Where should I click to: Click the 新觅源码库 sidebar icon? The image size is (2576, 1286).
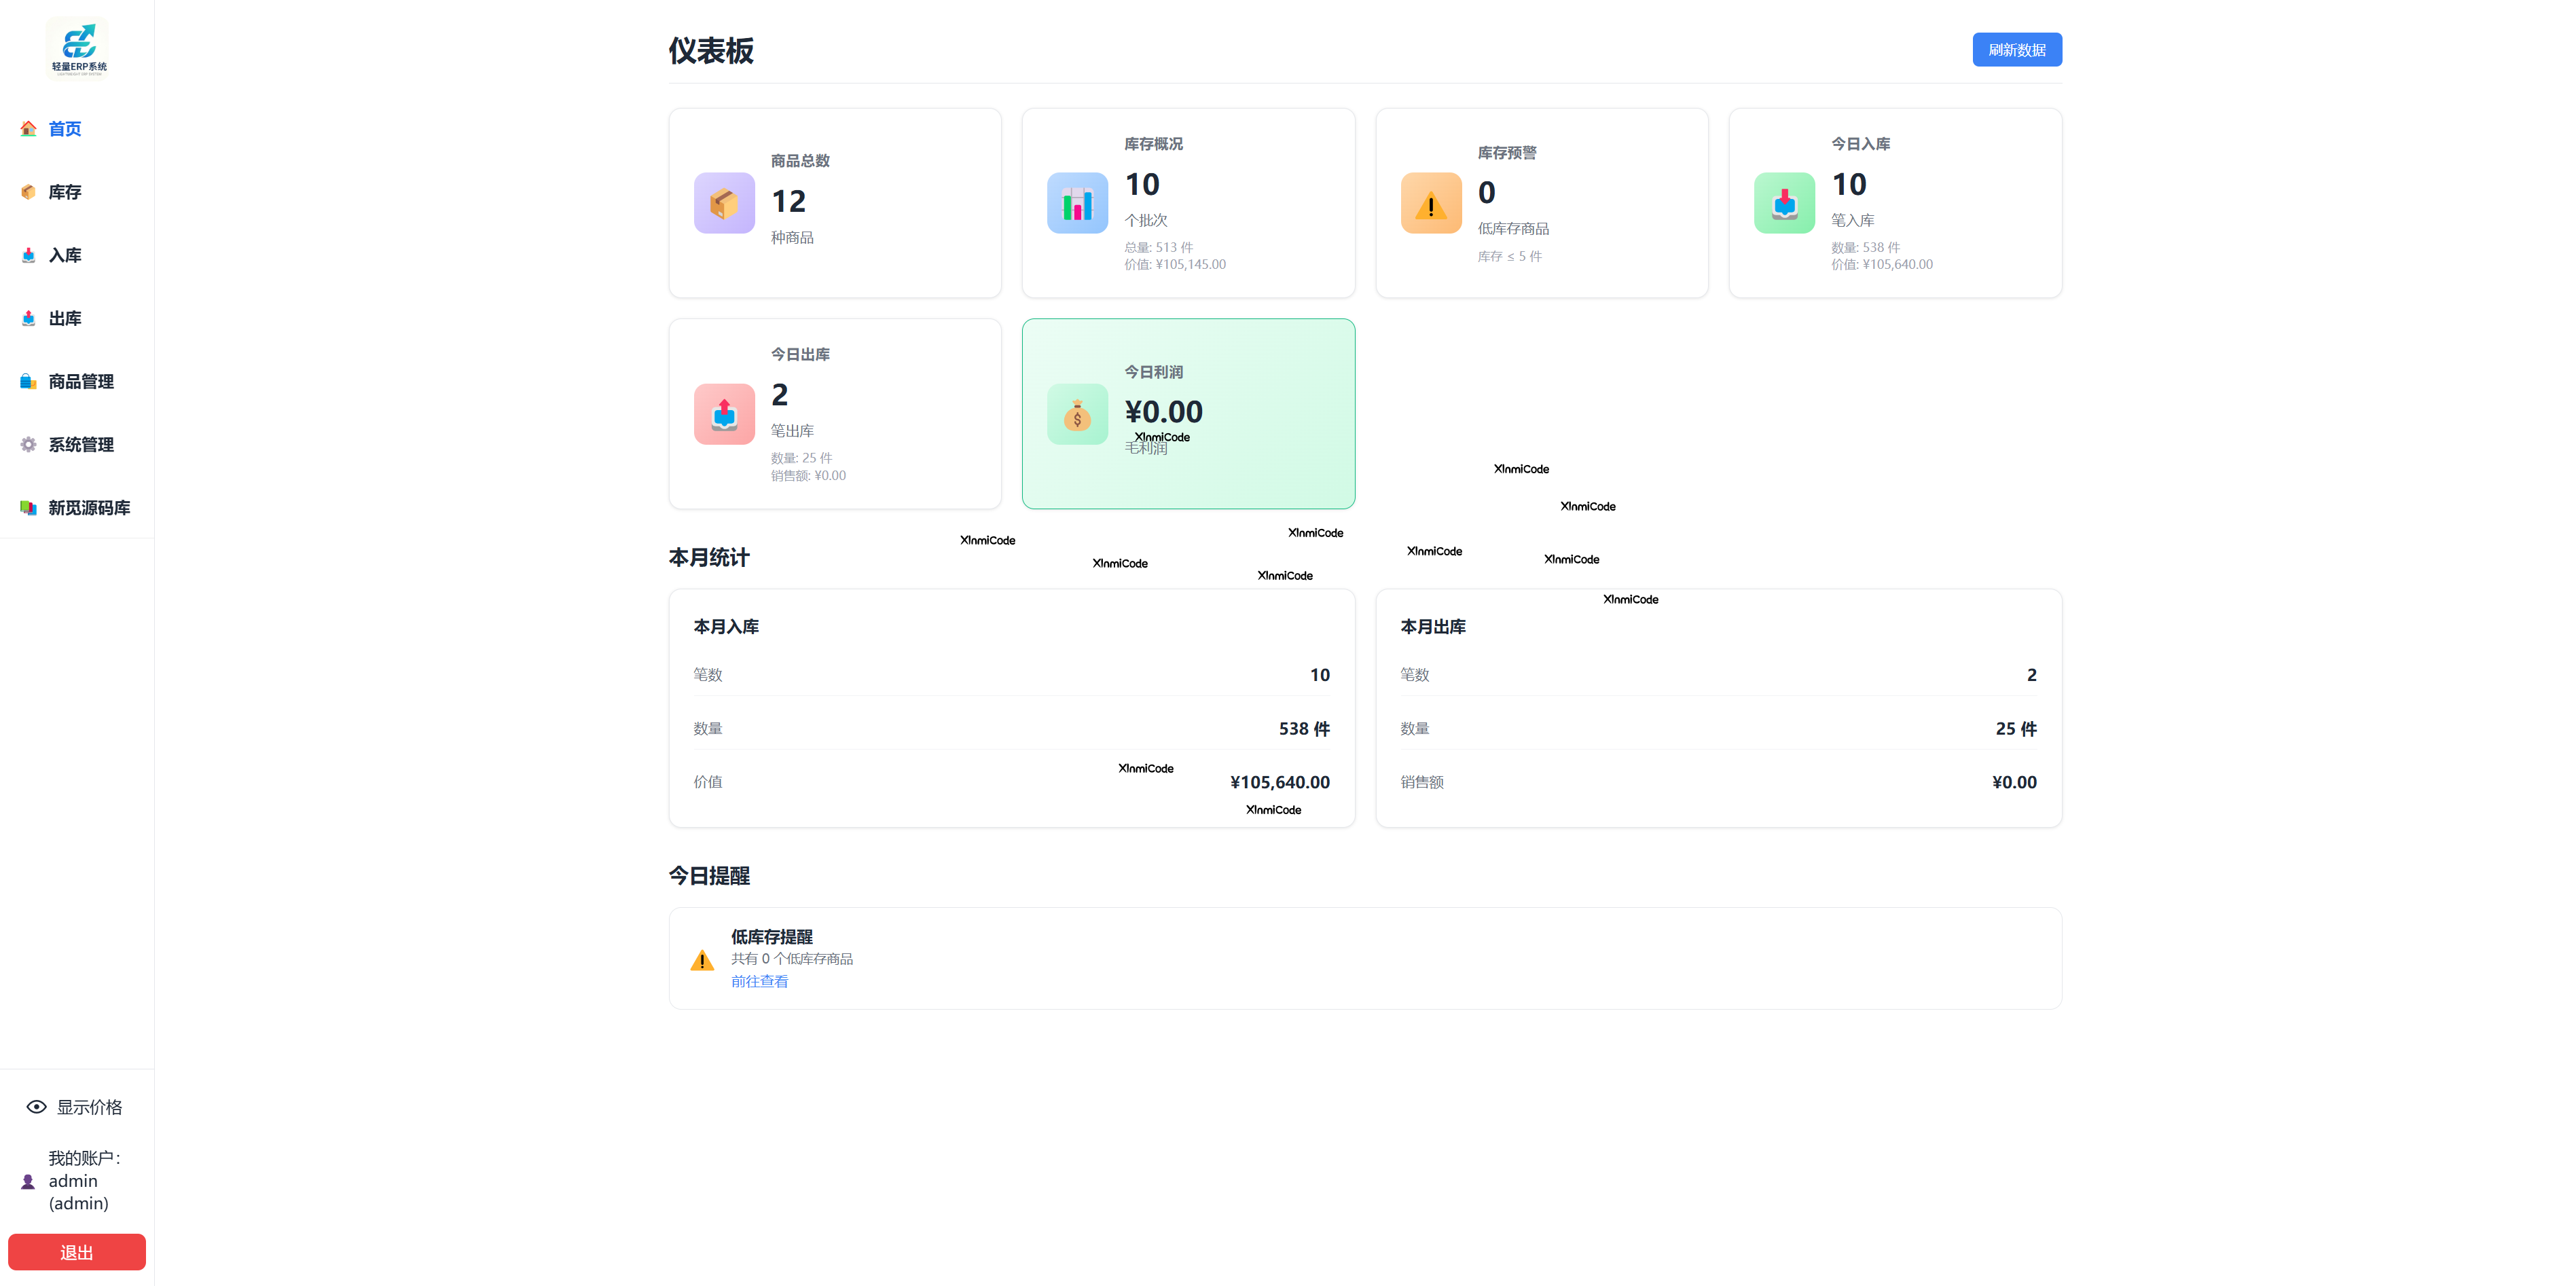(28, 507)
